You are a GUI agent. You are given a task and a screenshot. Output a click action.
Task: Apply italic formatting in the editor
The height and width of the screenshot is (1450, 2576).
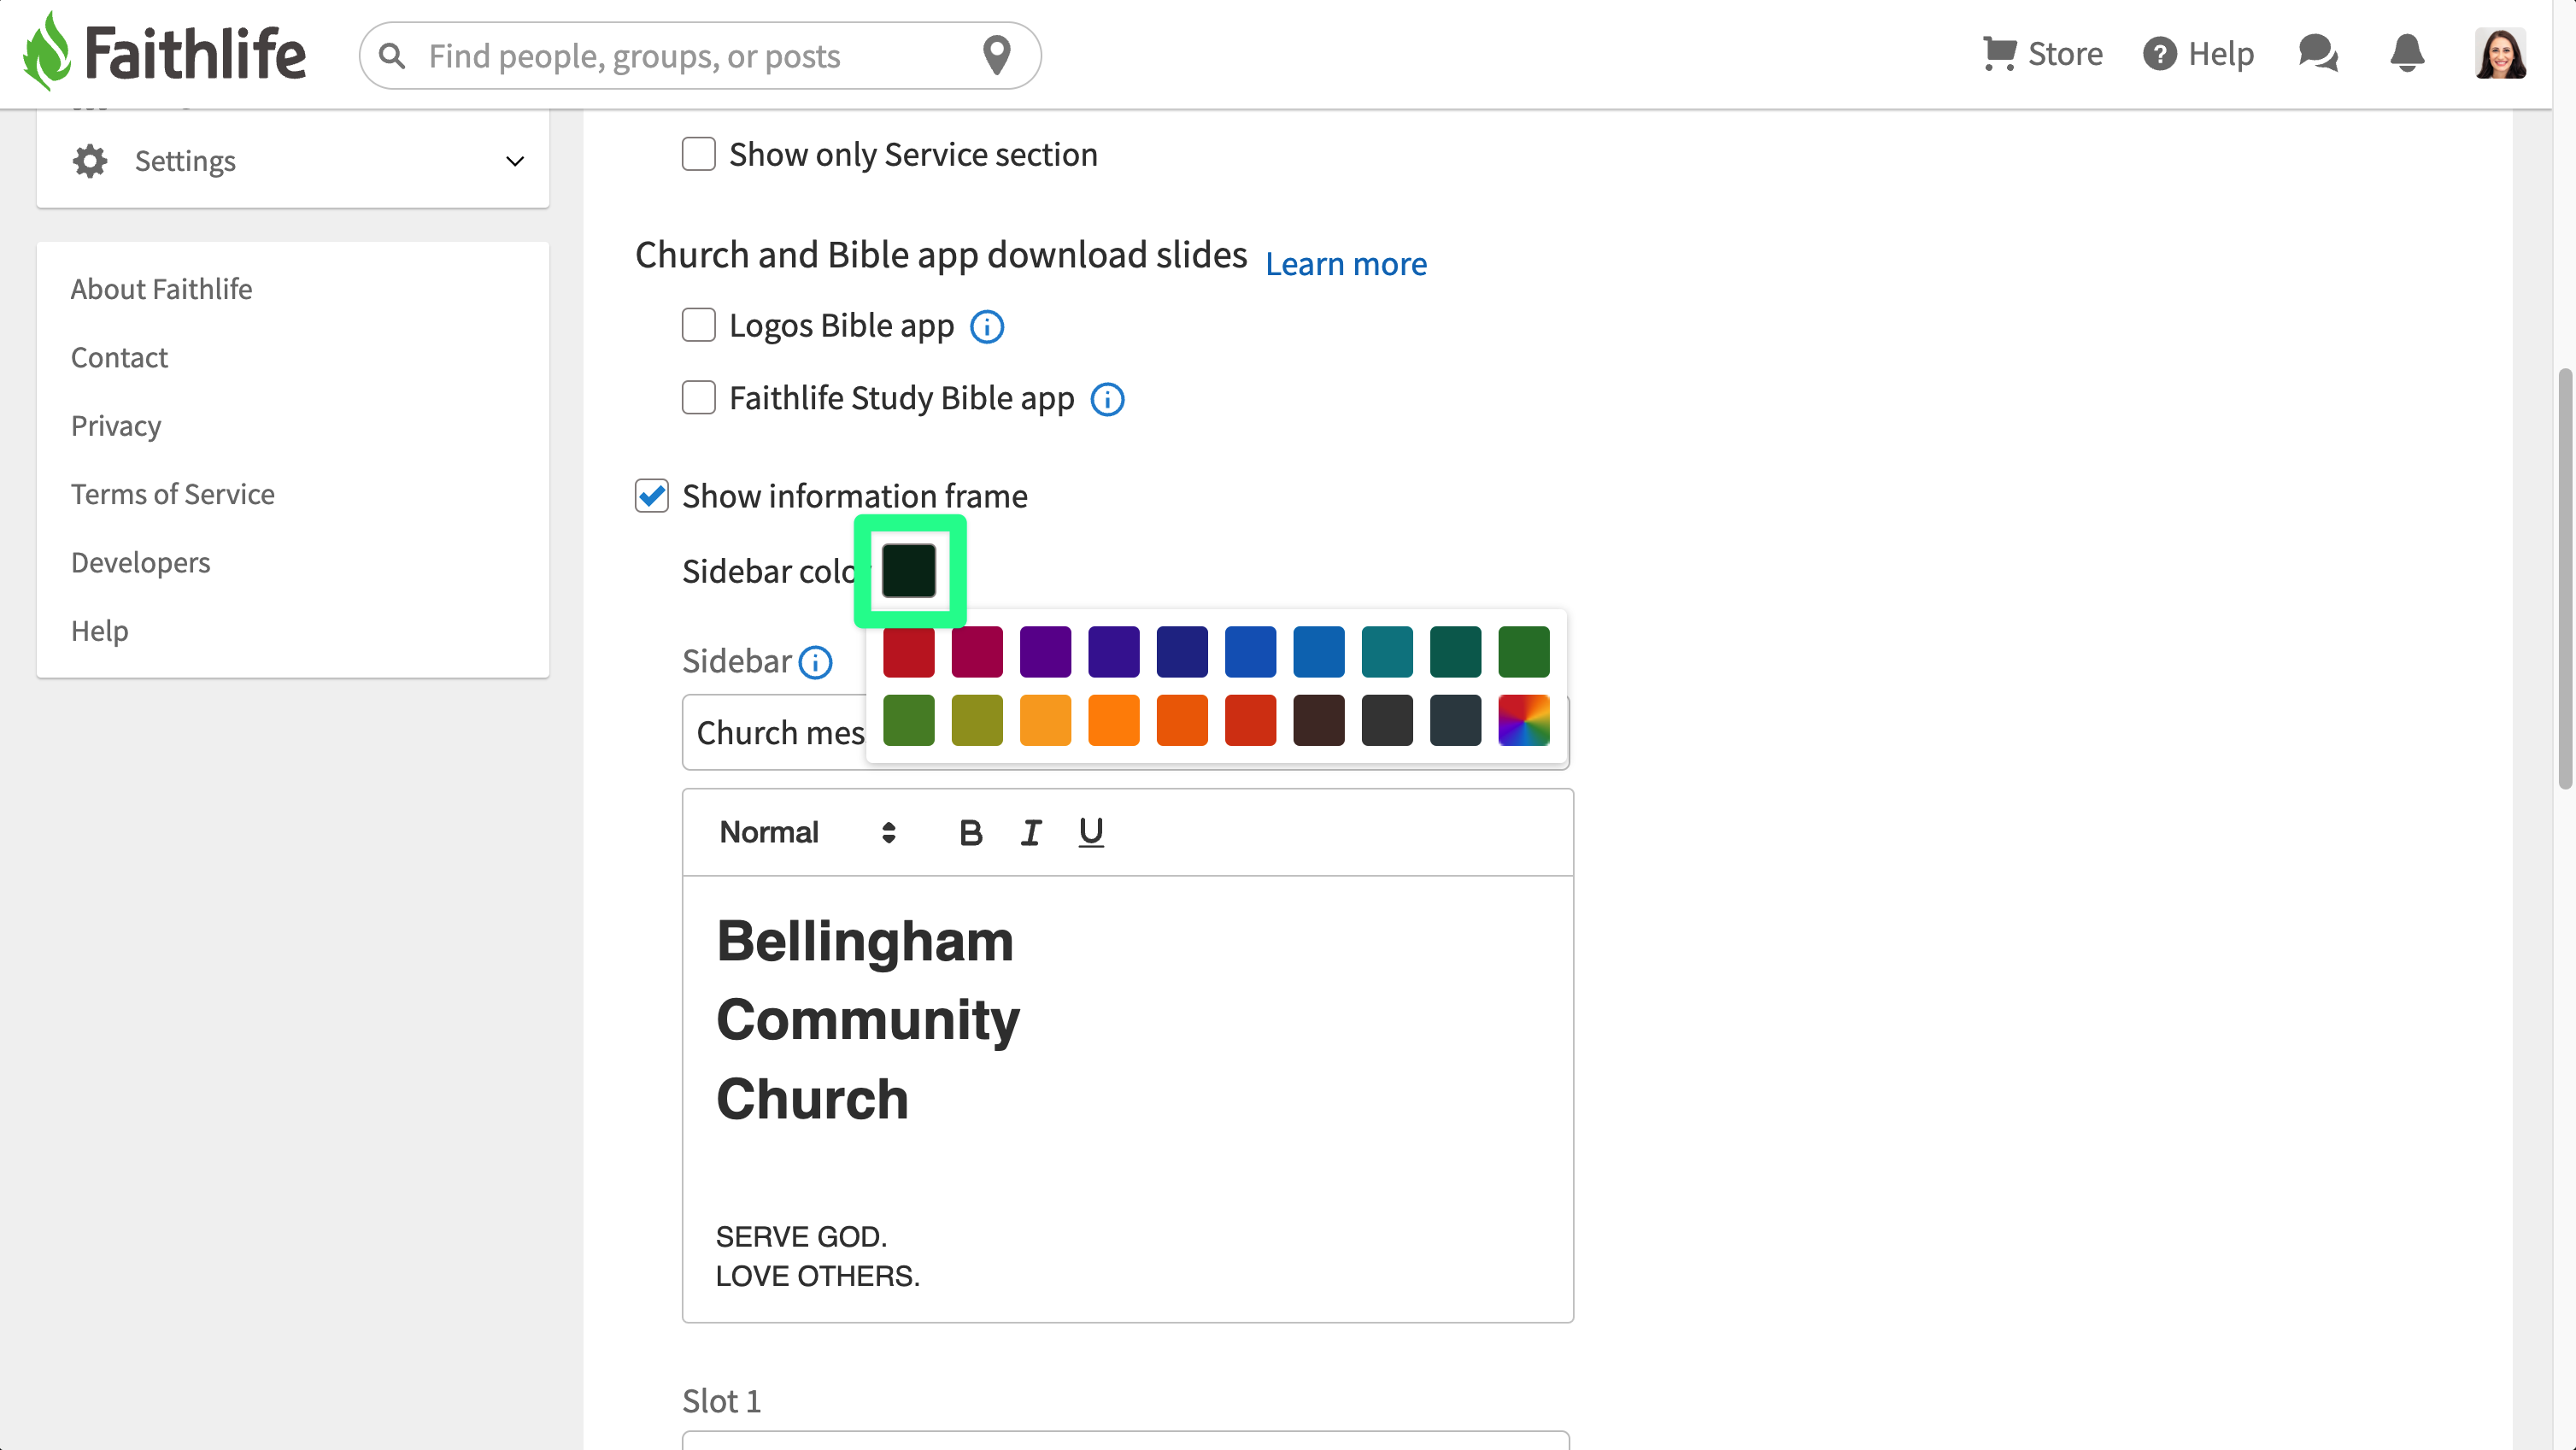[1031, 832]
